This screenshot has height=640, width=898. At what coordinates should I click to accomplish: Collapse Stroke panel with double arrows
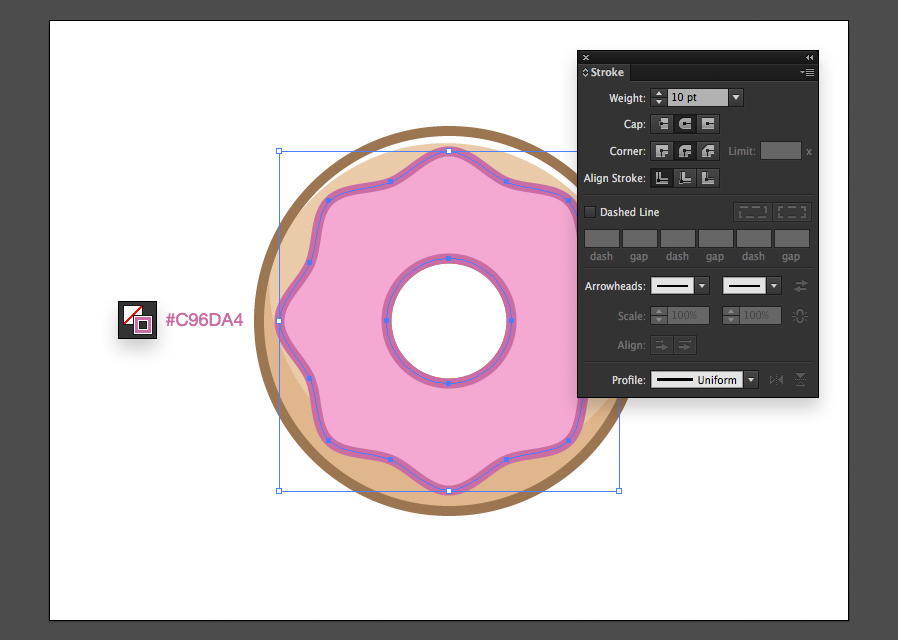tap(809, 57)
